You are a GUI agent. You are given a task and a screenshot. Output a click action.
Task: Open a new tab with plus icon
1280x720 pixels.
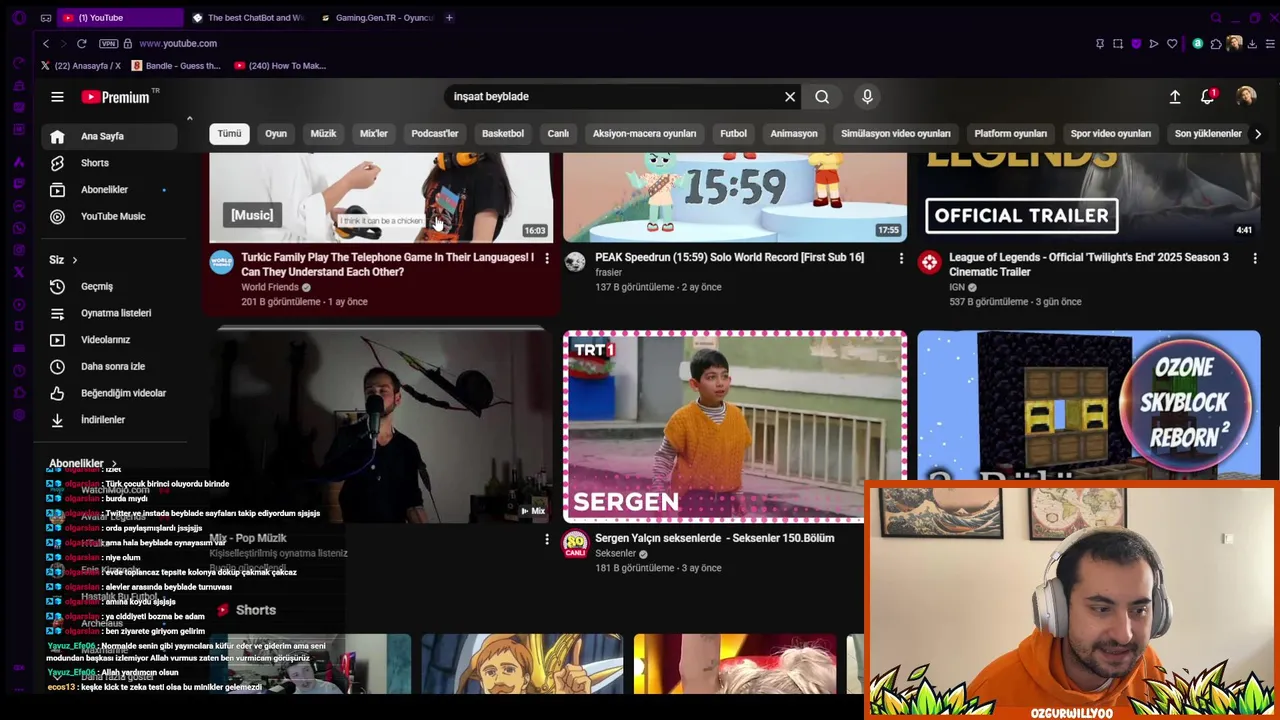tap(449, 17)
